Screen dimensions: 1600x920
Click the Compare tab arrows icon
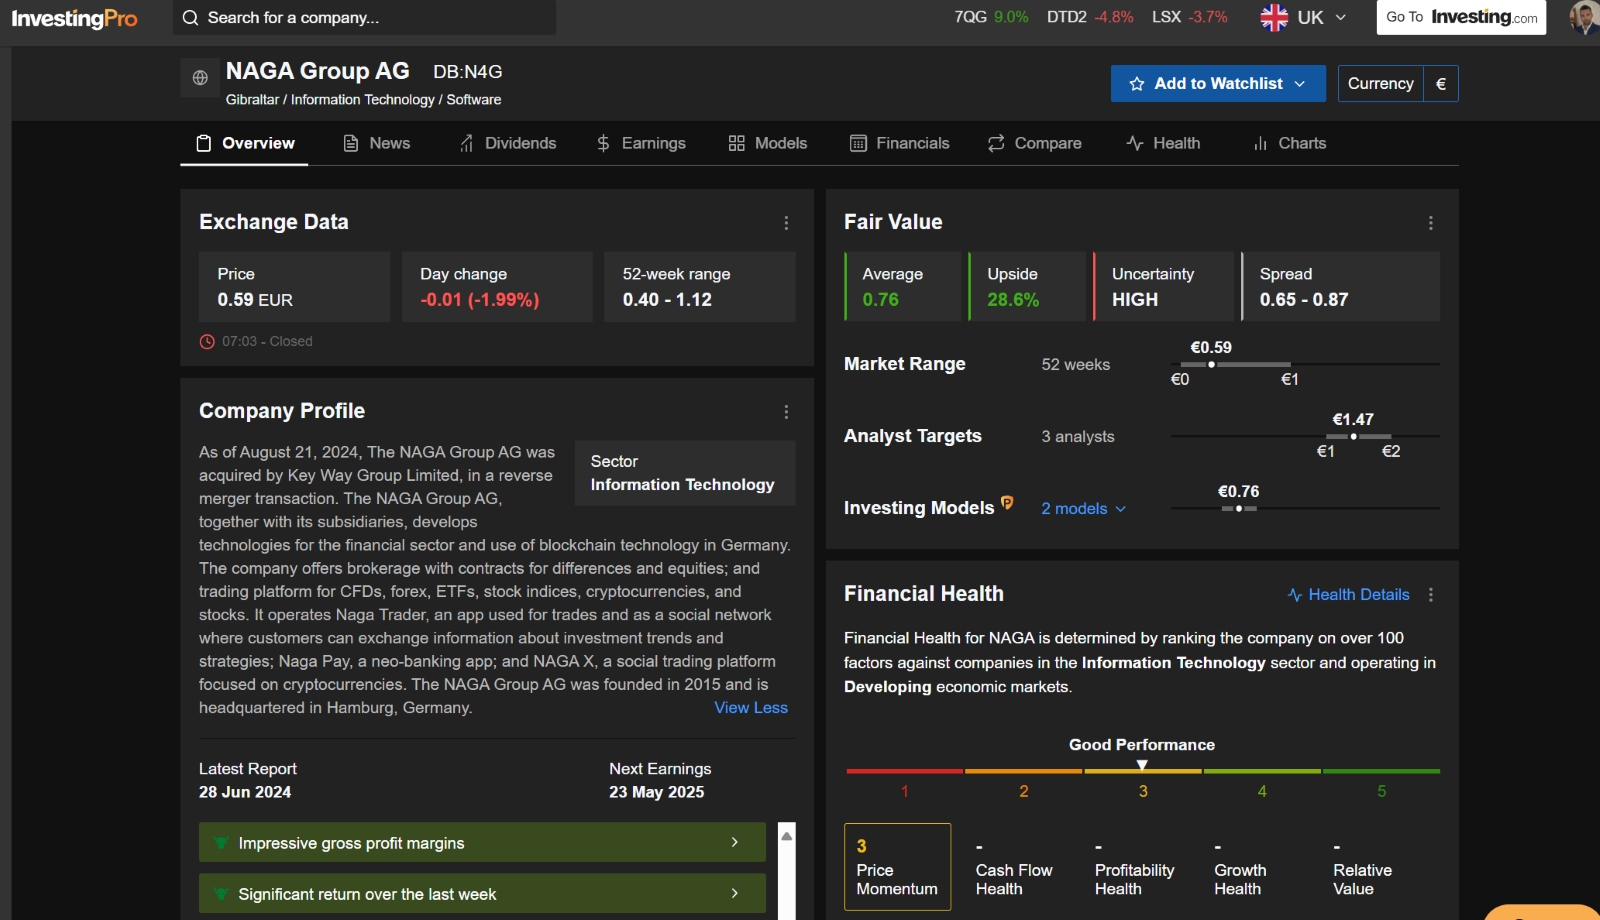click(996, 144)
